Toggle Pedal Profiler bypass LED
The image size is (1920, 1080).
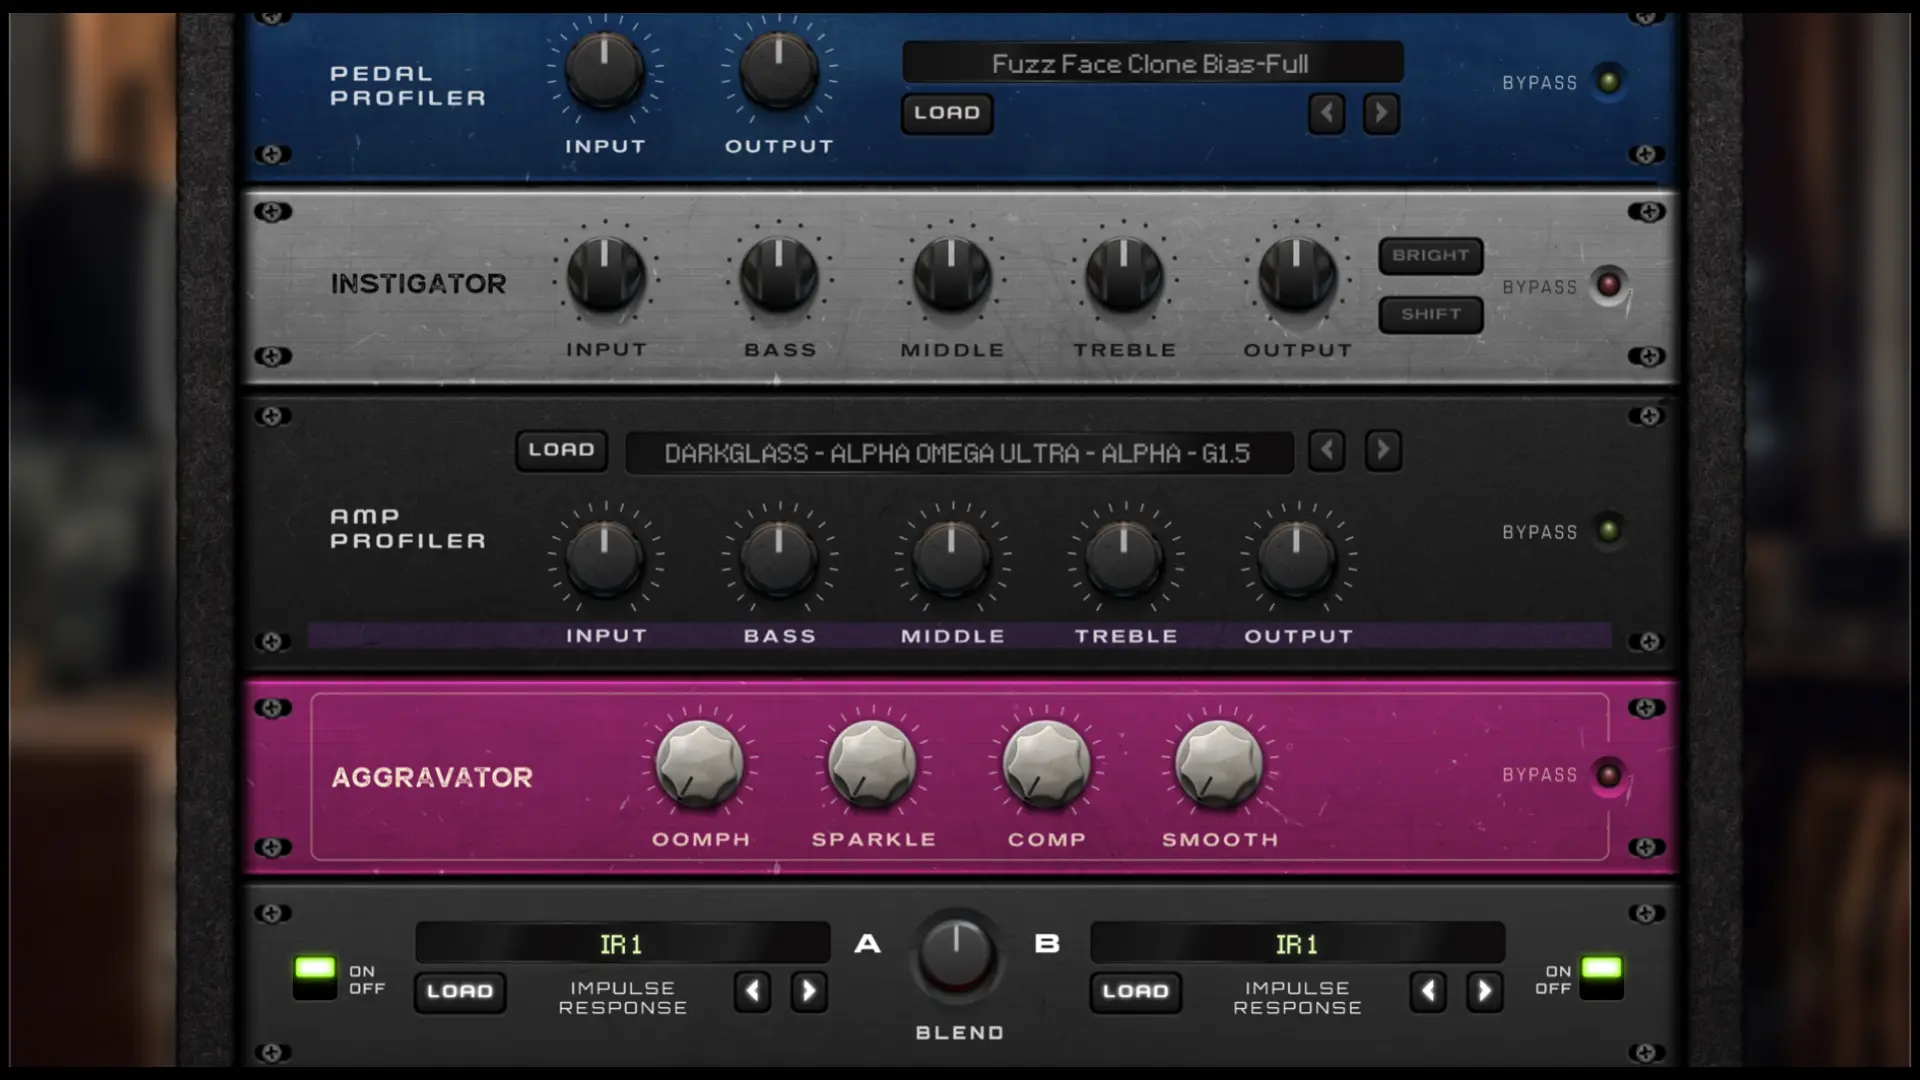(x=1608, y=81)
